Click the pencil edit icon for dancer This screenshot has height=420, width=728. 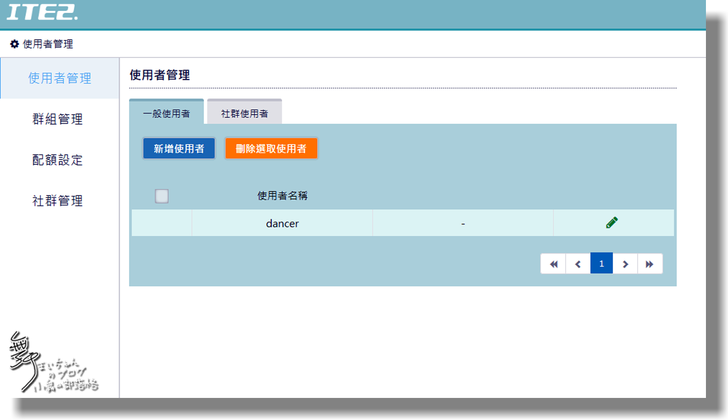(612, 223)
